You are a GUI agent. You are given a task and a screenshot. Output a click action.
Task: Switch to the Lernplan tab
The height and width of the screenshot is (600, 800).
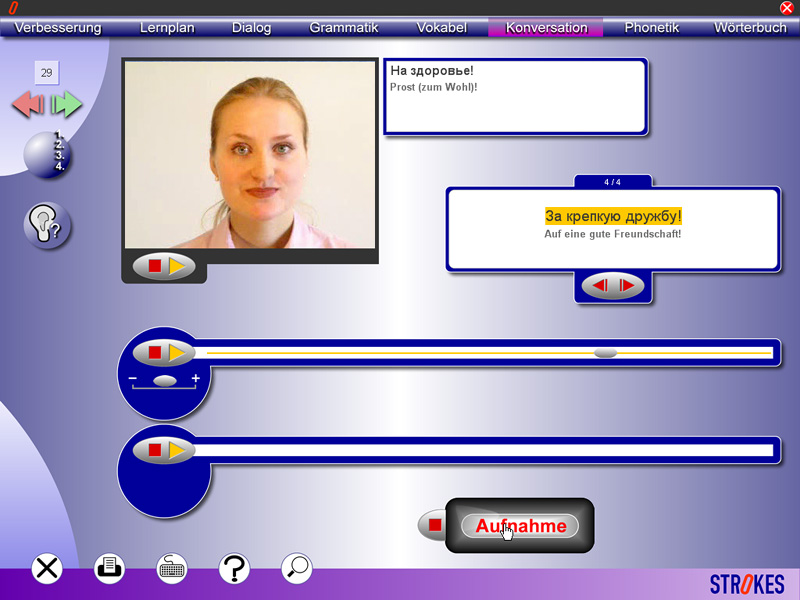[167, 28]
